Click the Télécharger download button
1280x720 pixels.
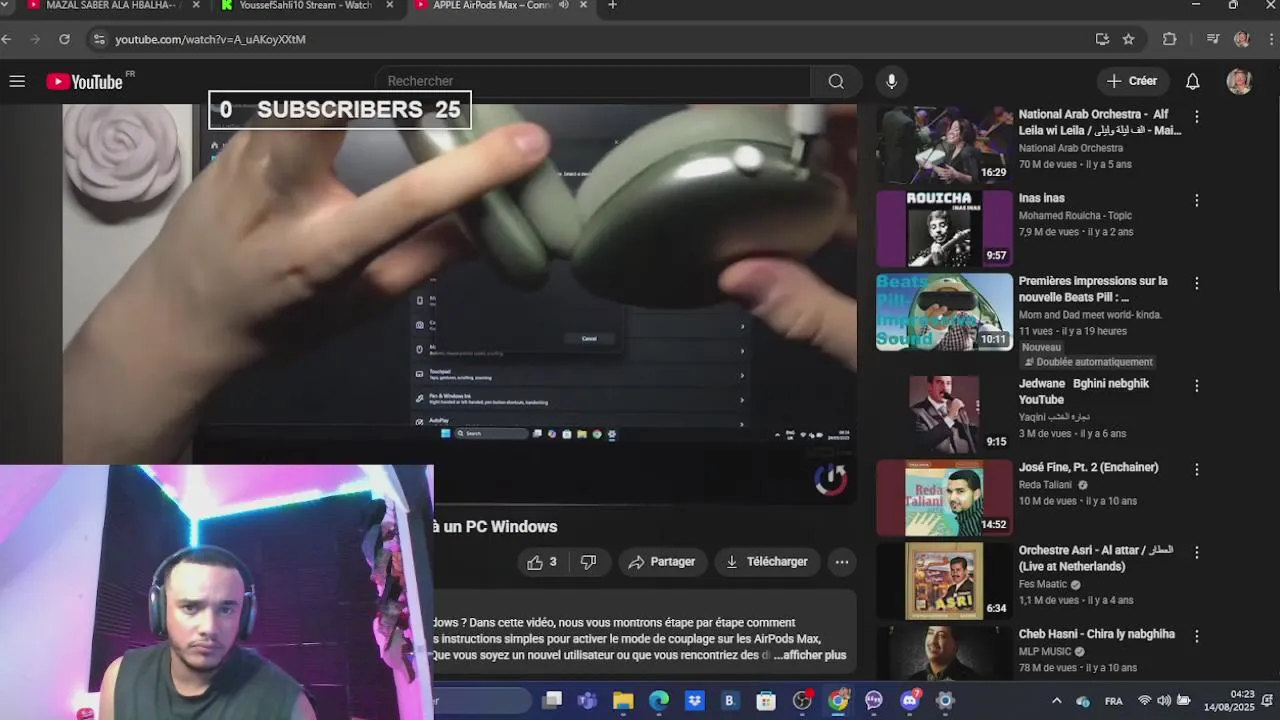[767, 562]
